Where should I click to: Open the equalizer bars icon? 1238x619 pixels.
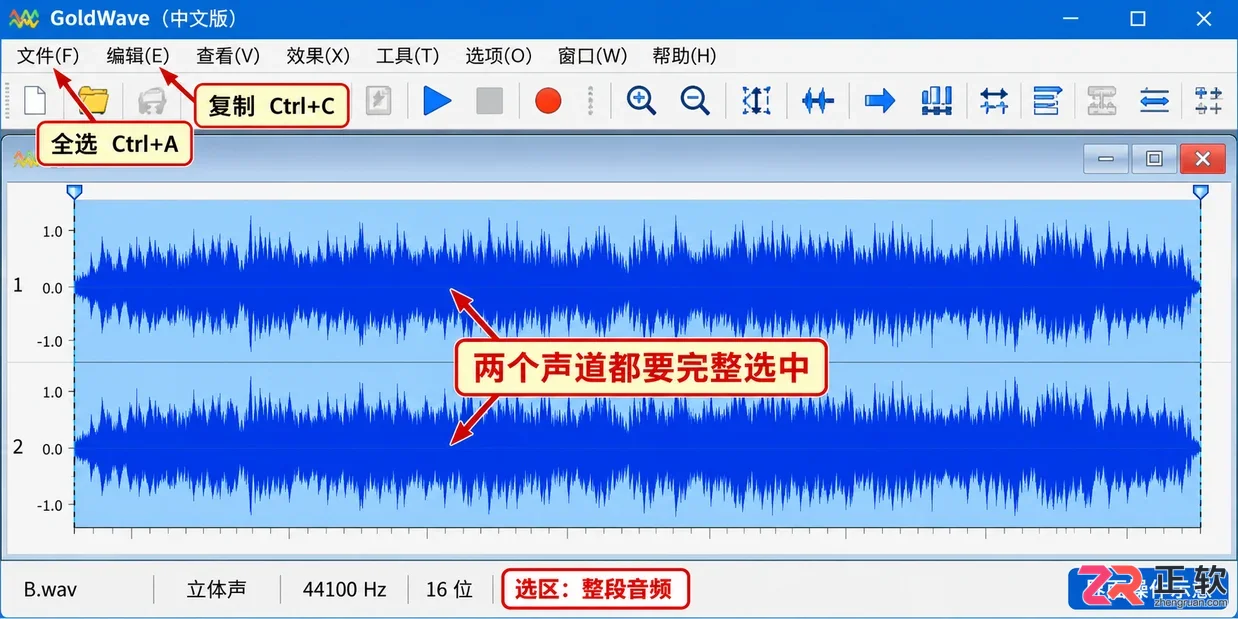pos(936,100)
